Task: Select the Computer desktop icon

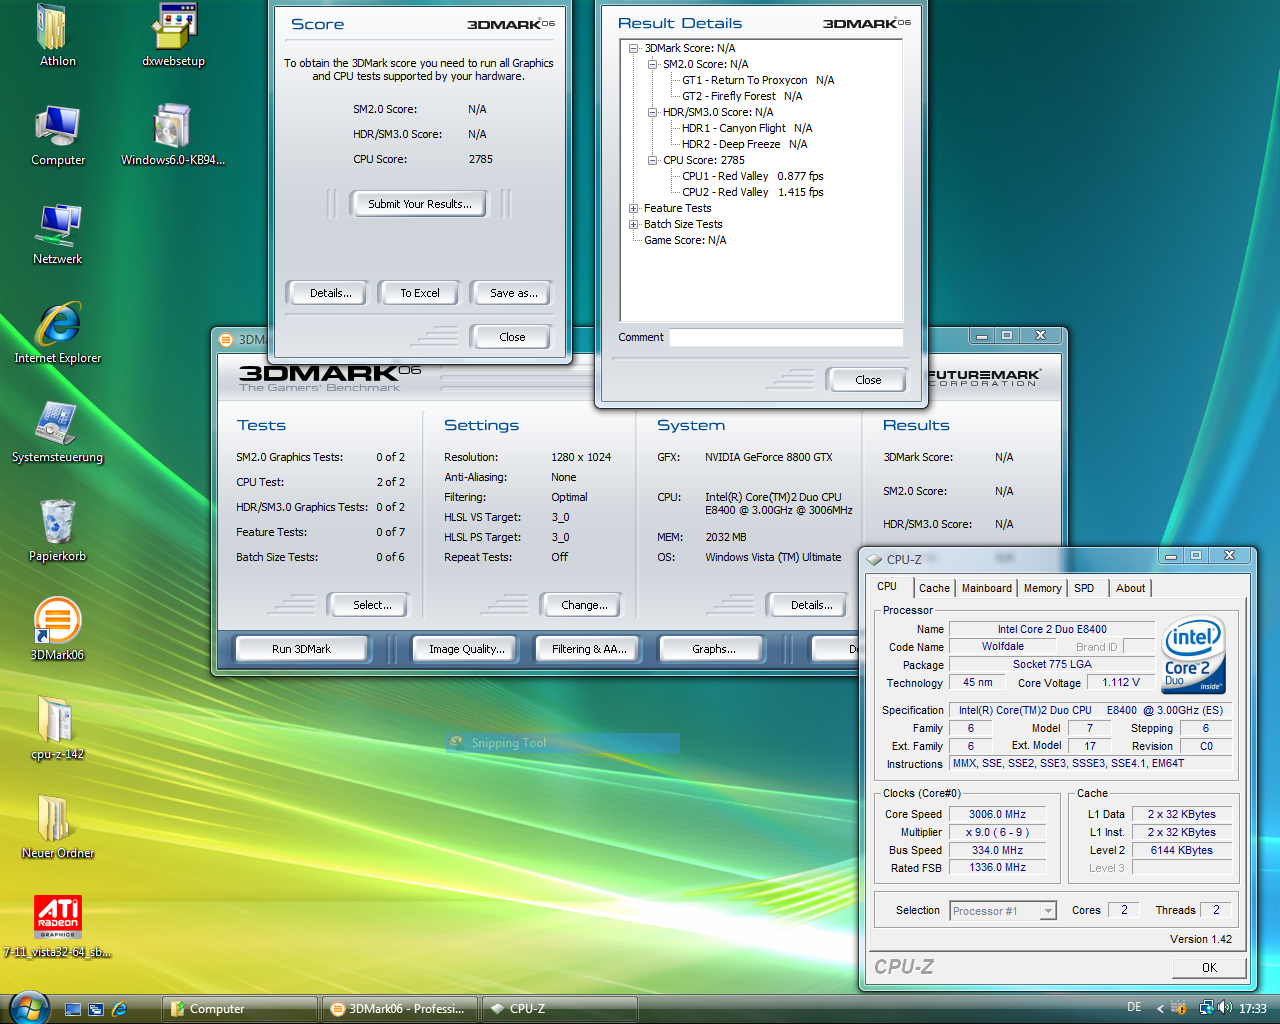Action: [x=58, y=135]
